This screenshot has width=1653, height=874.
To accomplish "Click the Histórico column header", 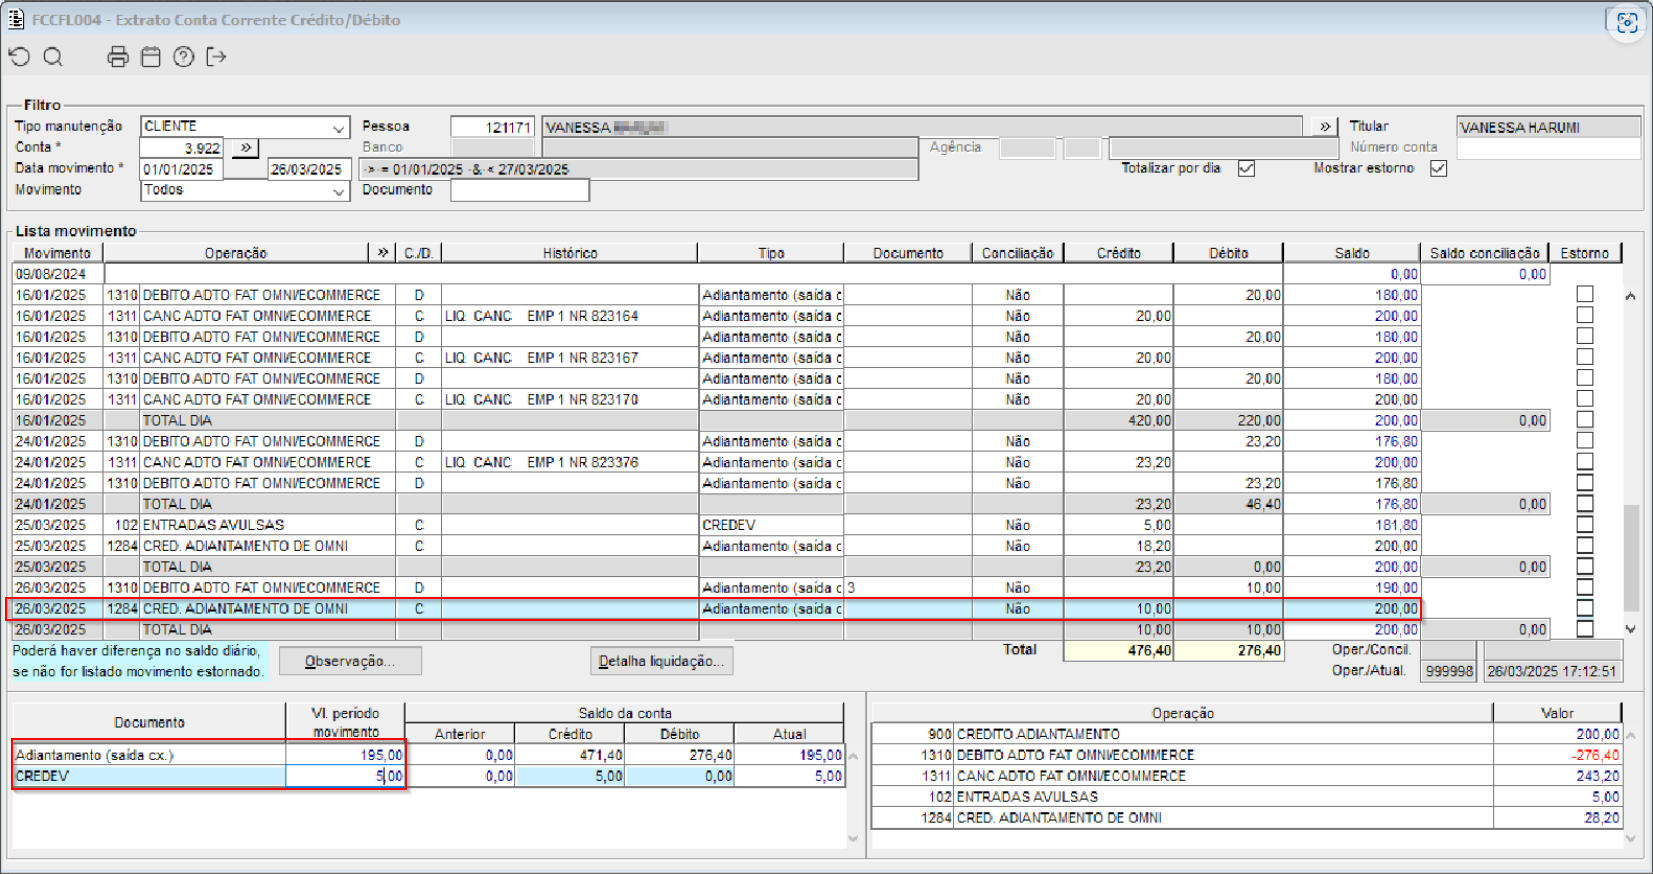I will [x=570, y=253].
